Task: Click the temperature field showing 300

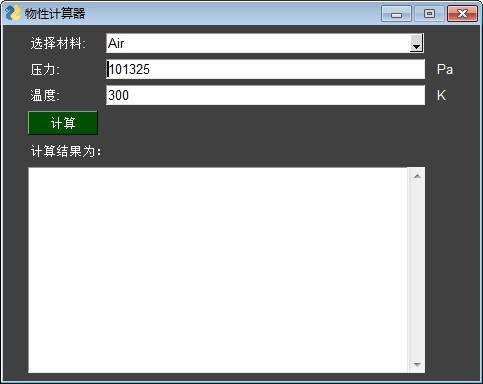Action: coord(265,95)
